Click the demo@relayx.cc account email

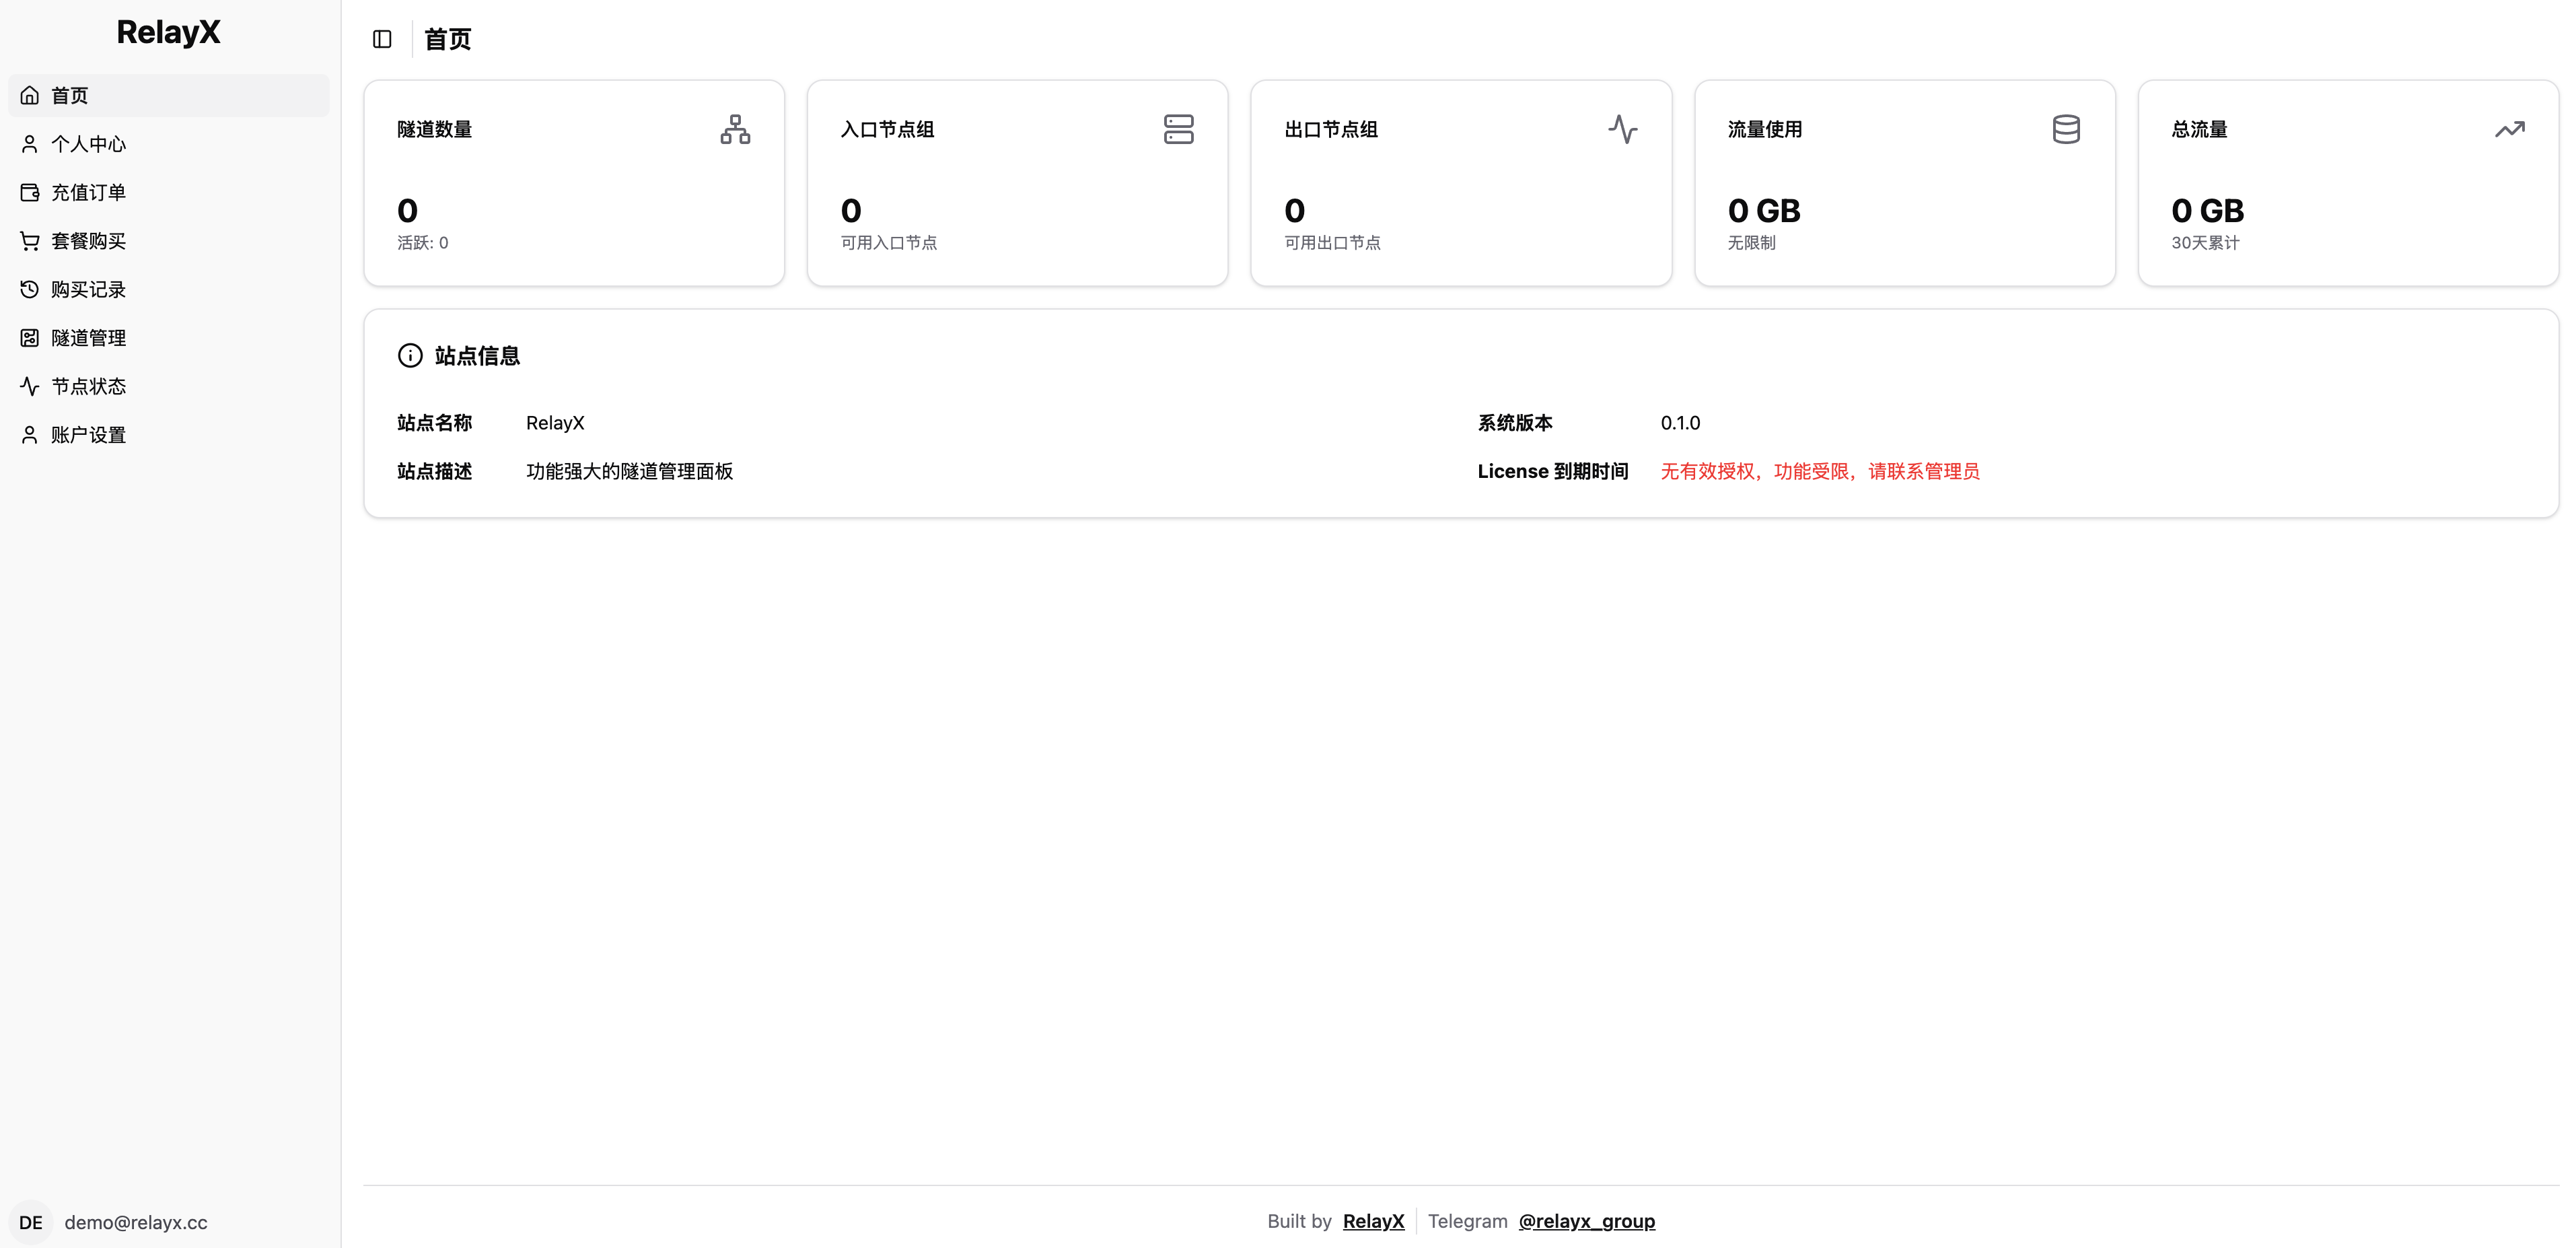pyautogui.click(x=135, y=1222)
